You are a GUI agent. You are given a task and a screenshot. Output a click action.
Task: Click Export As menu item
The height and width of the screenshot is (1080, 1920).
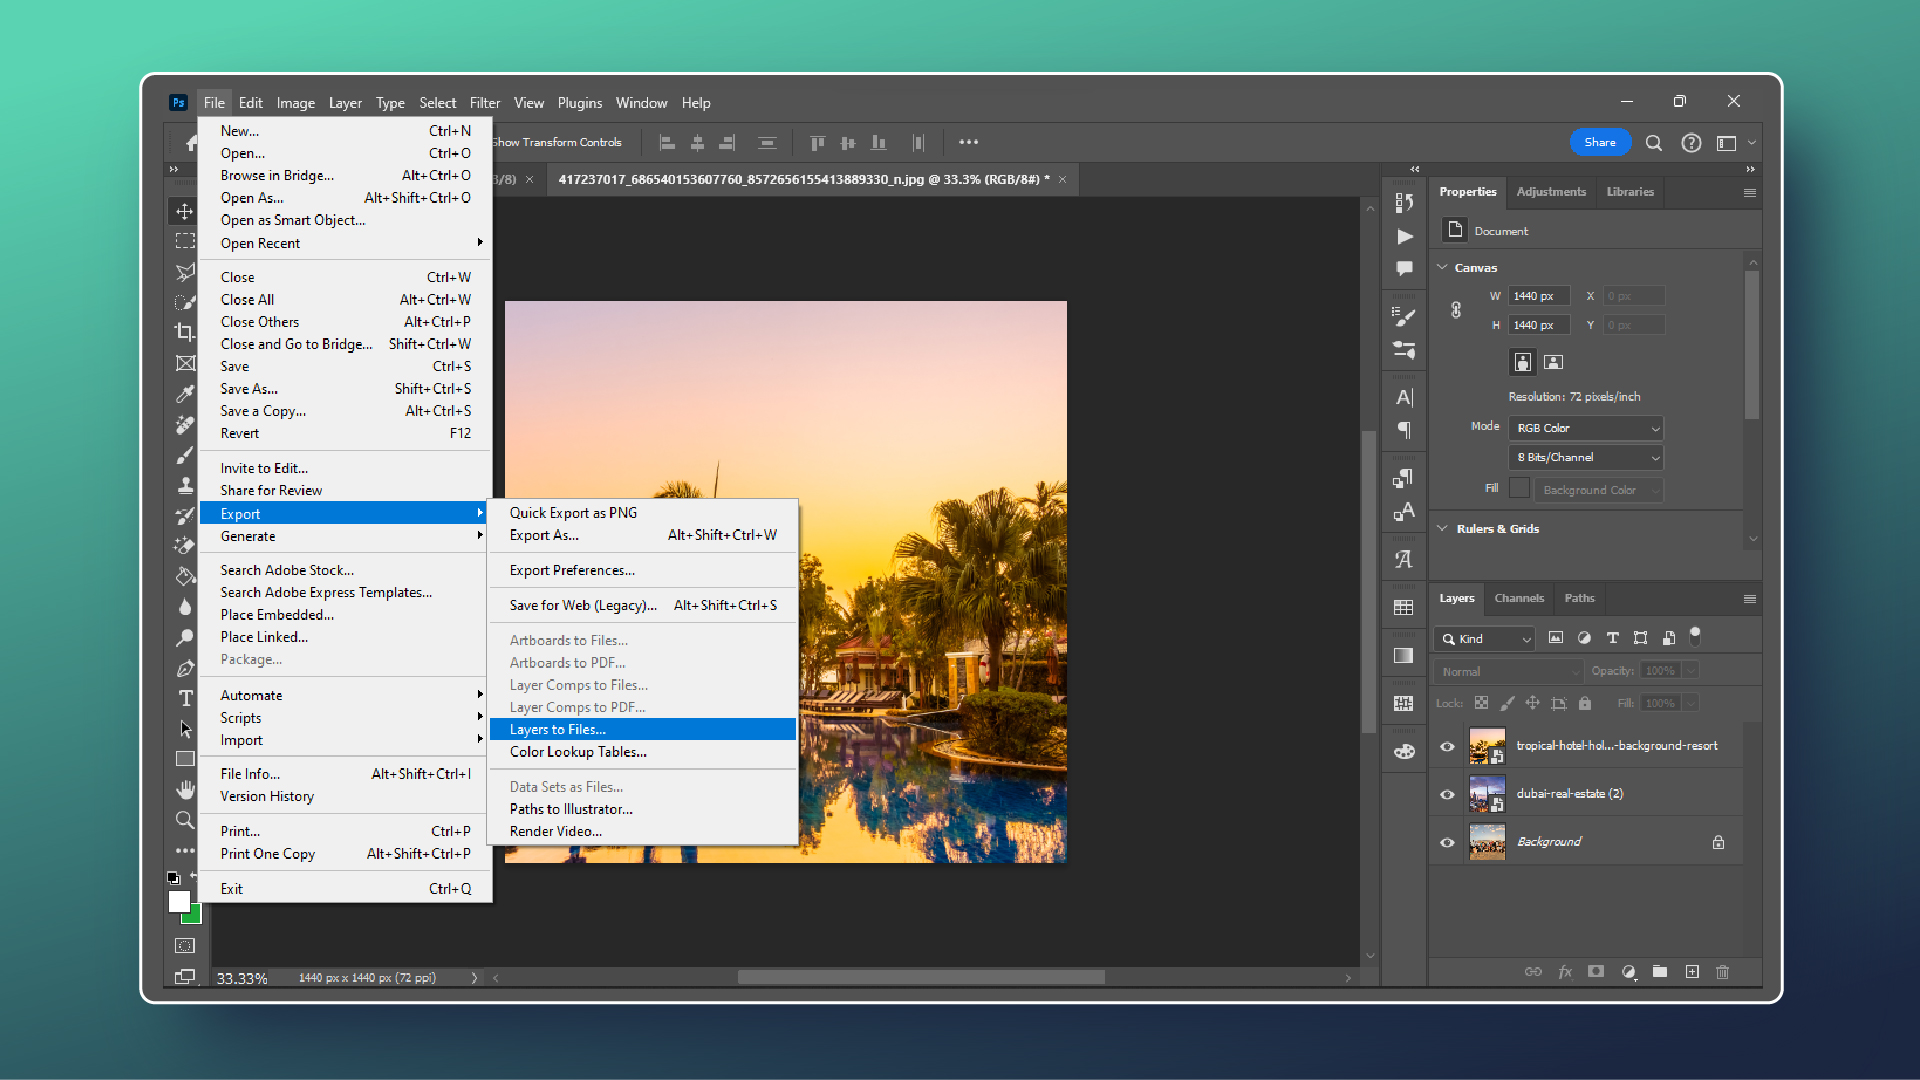(541, 534)
